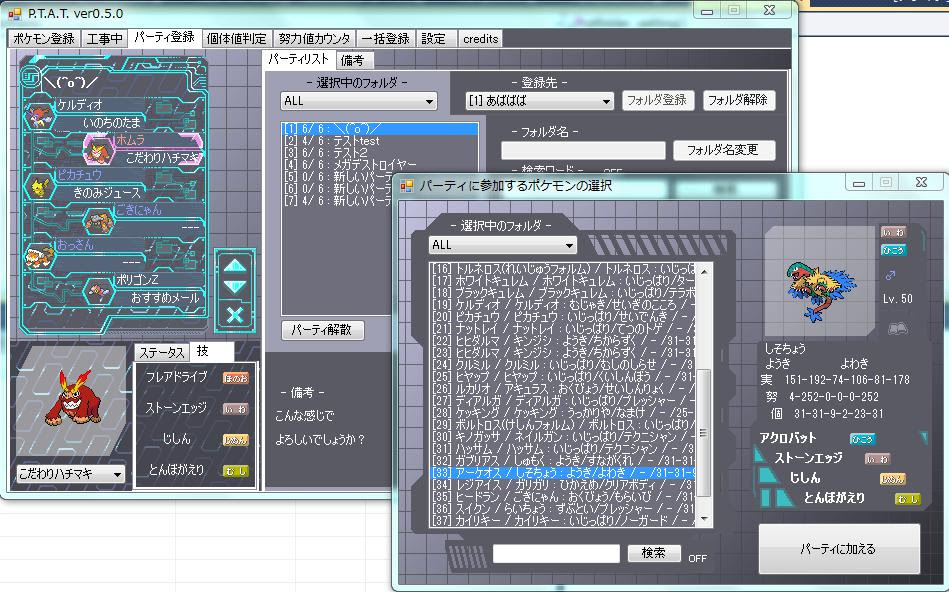Click the 検索 button in selection dialog
Viewport: 949px width, 592px height.
(654, 553)
